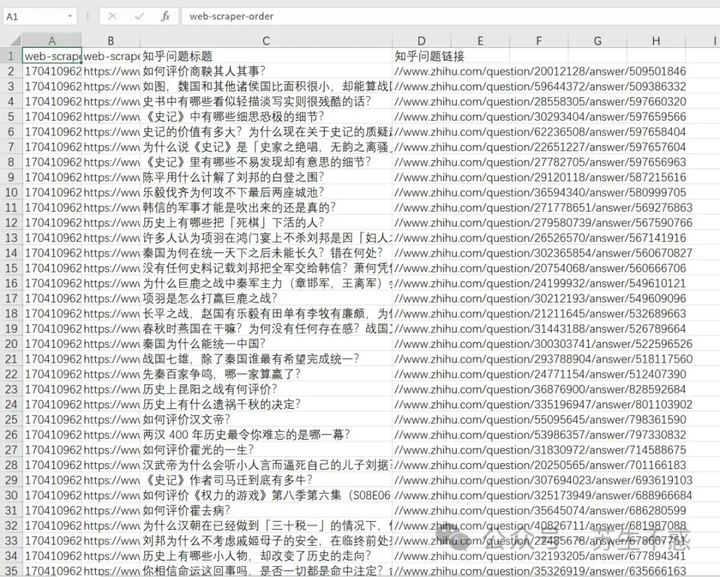This screenshot has height=577, width=720.
Task: Select column E header
Action: pyautogui.click(x=480, y=41)
